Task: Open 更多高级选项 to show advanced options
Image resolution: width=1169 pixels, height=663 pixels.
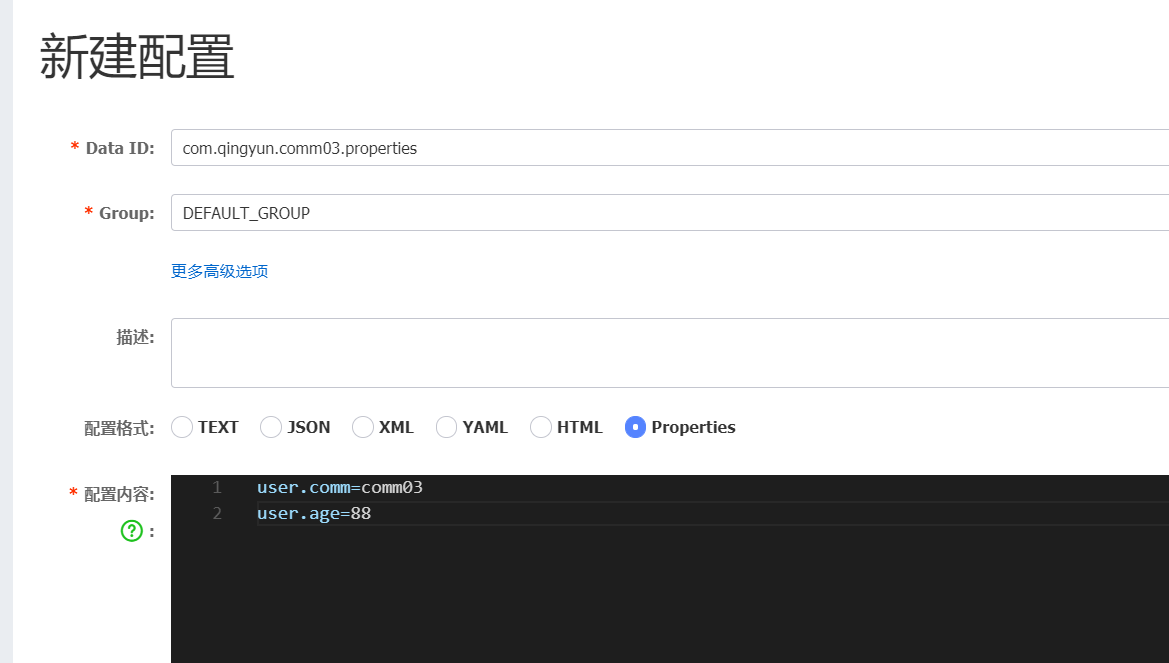Action: (x=220, y=271)
